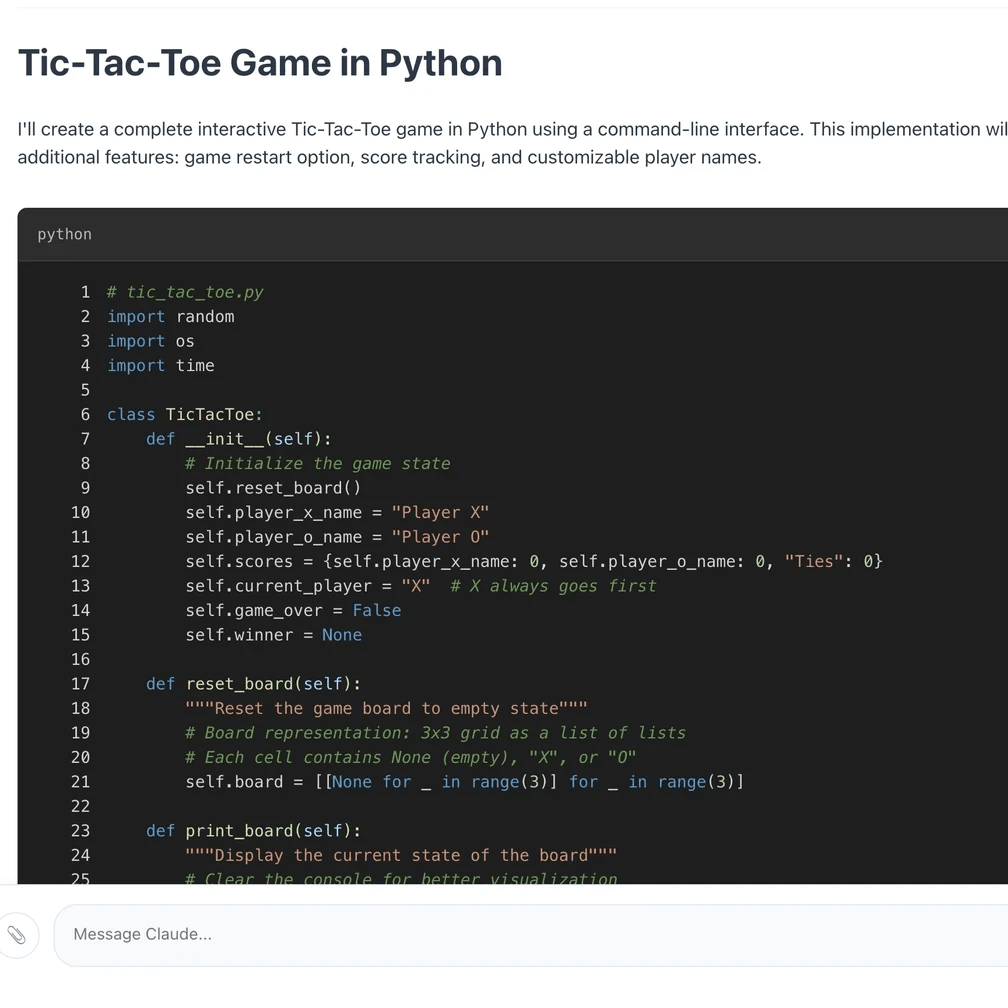Click the self.scores dictionary line
Screen dimensions: 1008x1008
pyautogui.click(x=533, y=562)
